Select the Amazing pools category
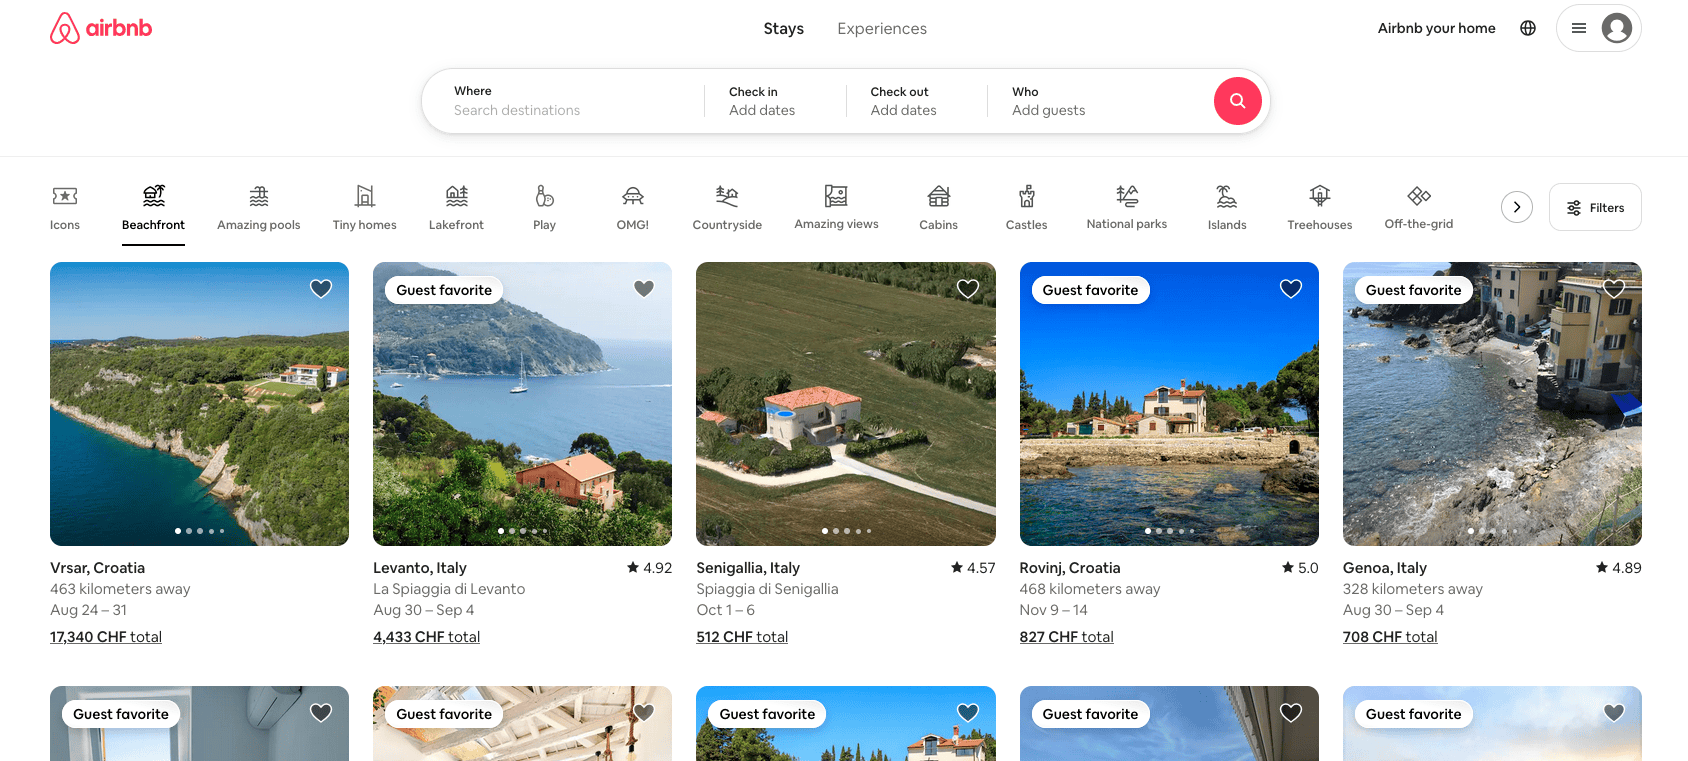The width and height of the screenshot is (1688, 761). [259, 208]
